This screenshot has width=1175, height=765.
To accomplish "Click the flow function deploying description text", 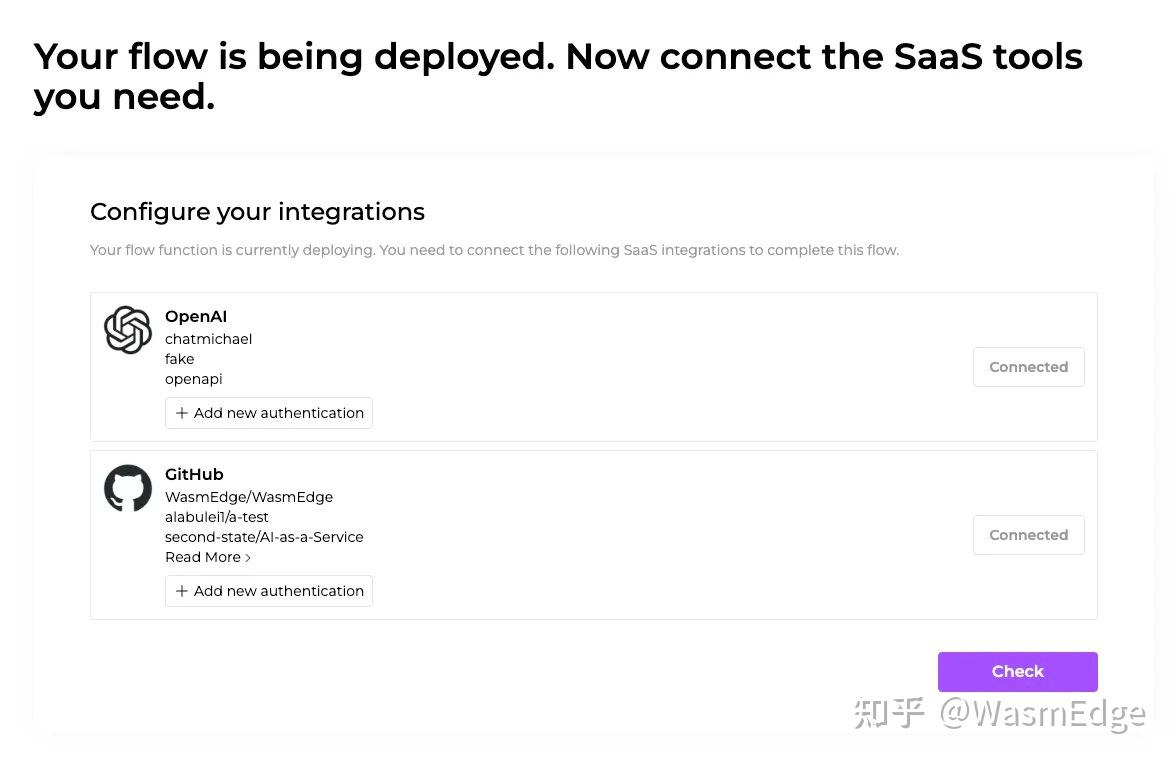I will pos(494,250).
